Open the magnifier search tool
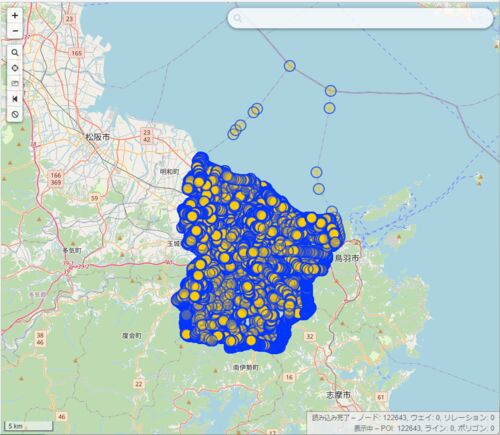 15,53
